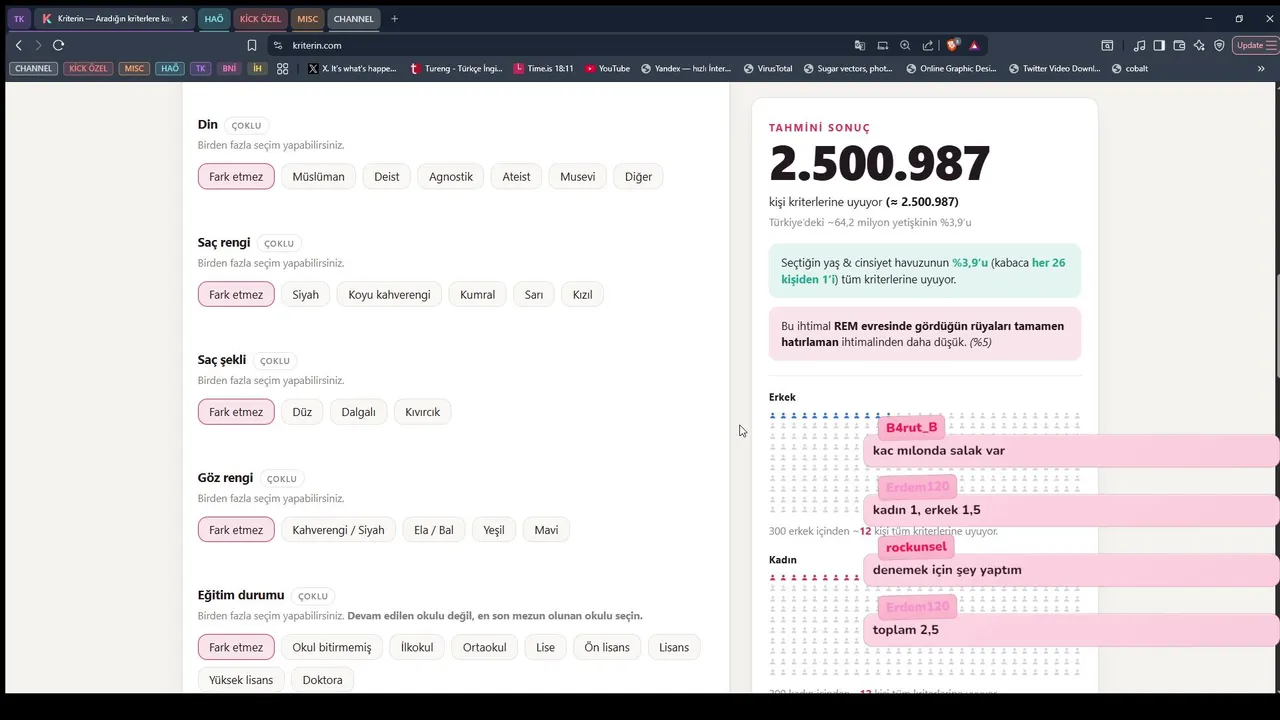
Task: Open Leo AI sparkle icon
Action: [x=1199, y=45]
